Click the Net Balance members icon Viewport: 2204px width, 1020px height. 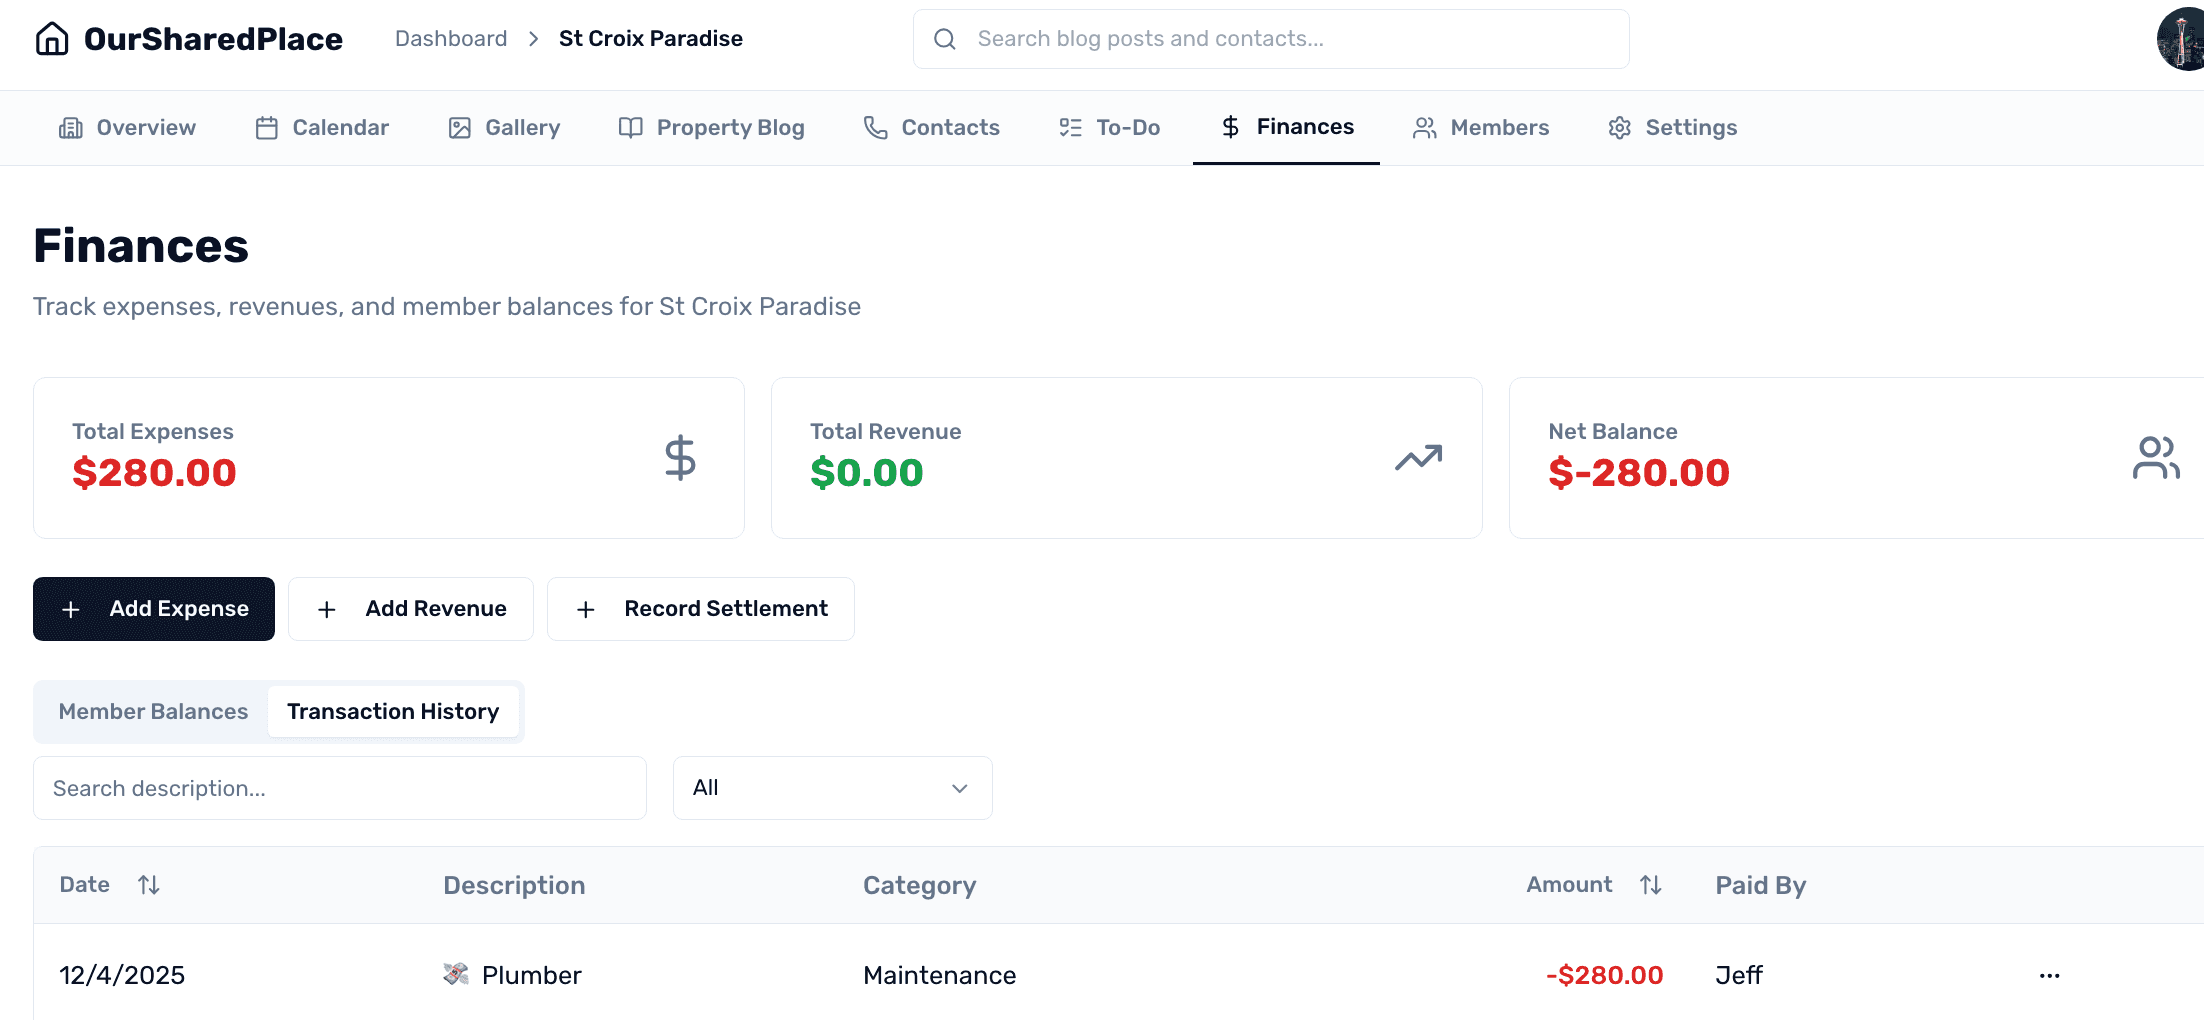click(x=2155, y=458)
